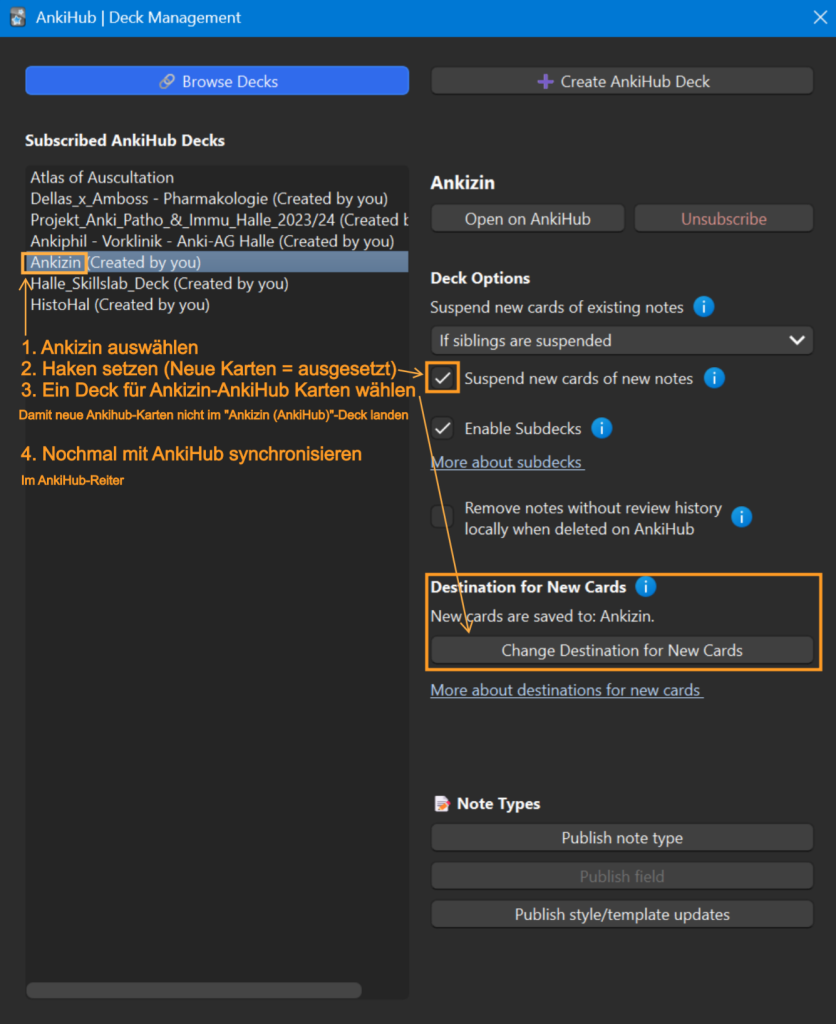Screen dimensions: 836x1024
Task: Click Create AnkiHub Deck button
Action: tap(622, 81)
